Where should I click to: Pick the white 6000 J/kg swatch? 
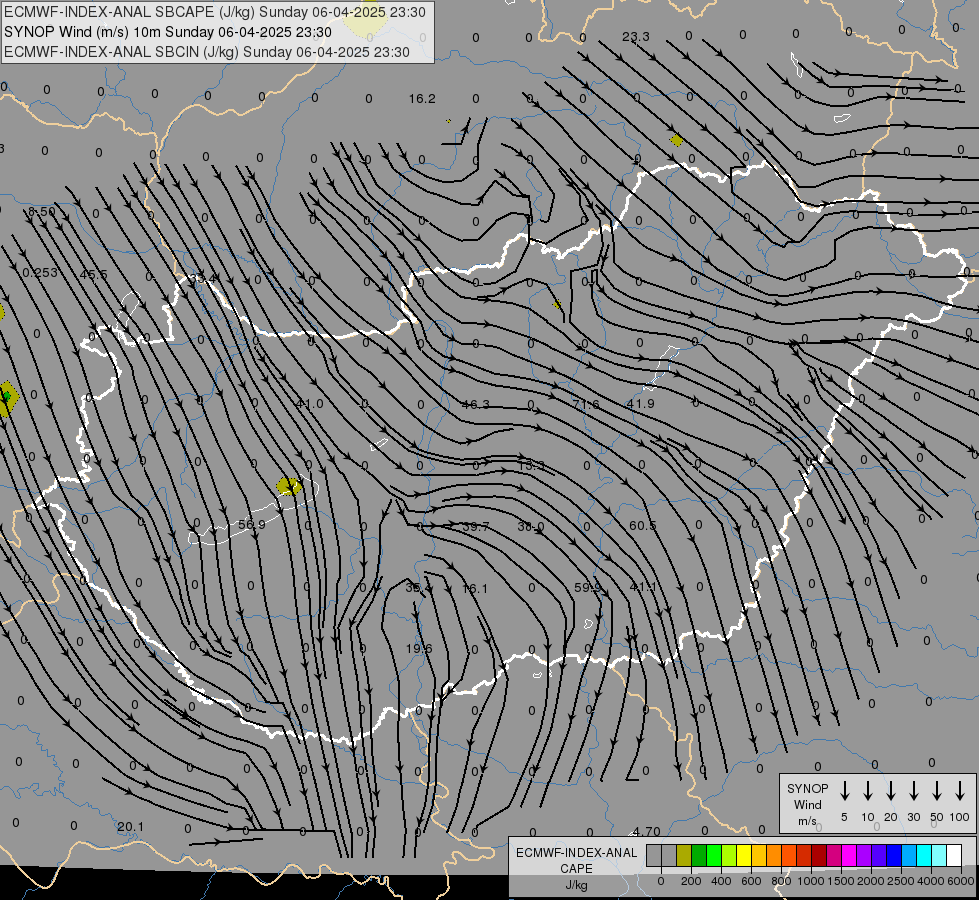click(x=953, y=855)
